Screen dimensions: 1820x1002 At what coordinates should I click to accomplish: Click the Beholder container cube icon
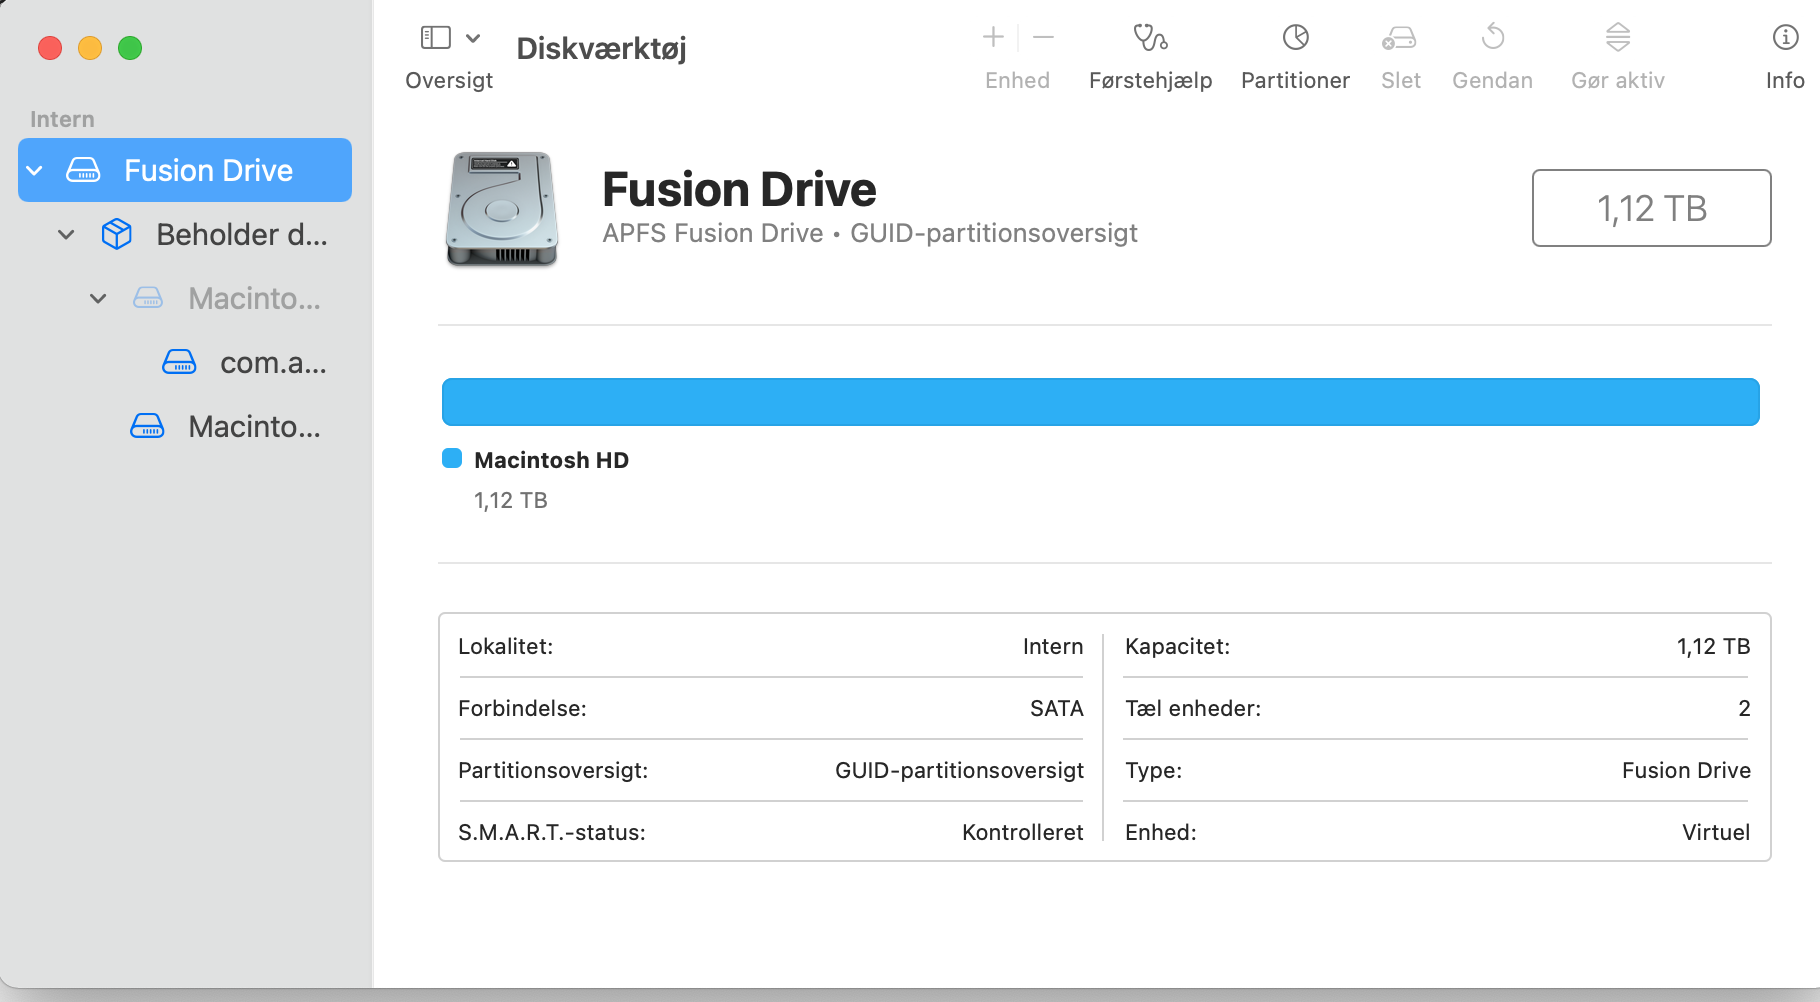117,234
